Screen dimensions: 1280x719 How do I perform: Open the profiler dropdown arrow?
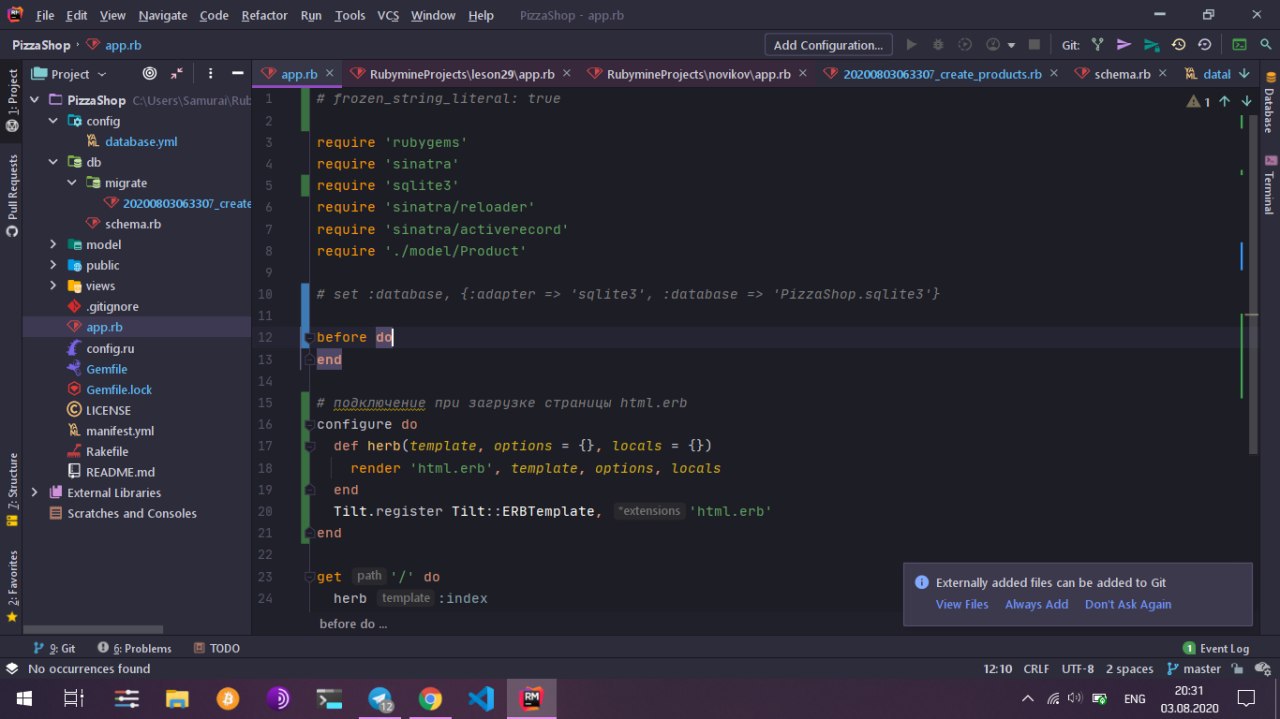[x=1011, y=45]
